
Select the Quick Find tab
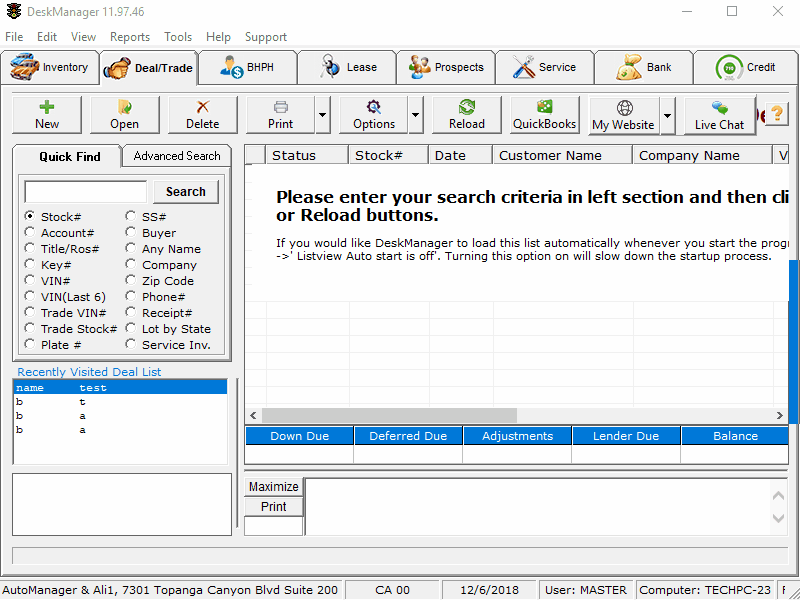tap(69, 157)
